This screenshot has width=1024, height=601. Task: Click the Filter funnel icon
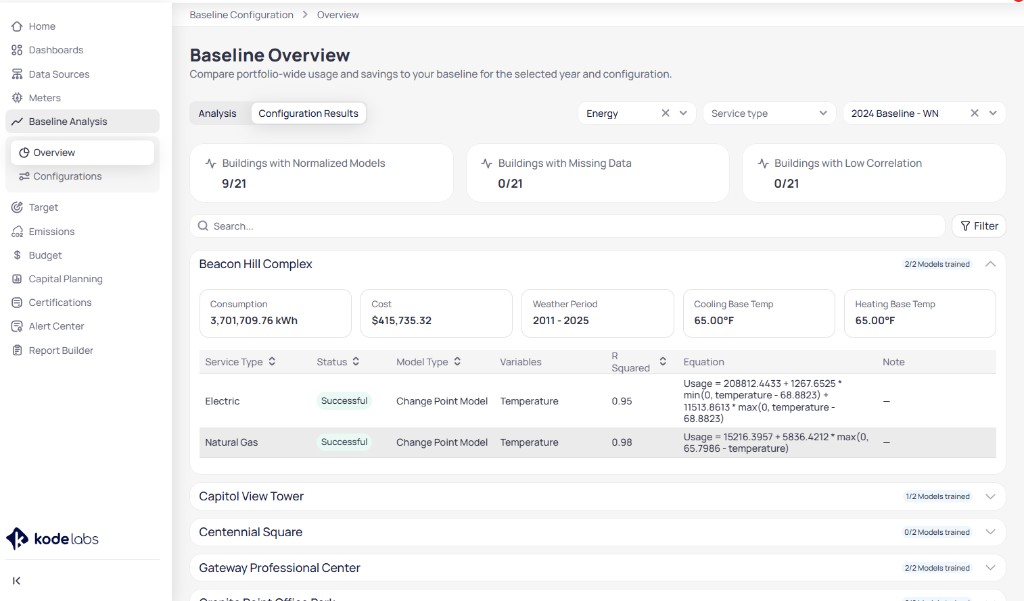[x=965, y=226]
